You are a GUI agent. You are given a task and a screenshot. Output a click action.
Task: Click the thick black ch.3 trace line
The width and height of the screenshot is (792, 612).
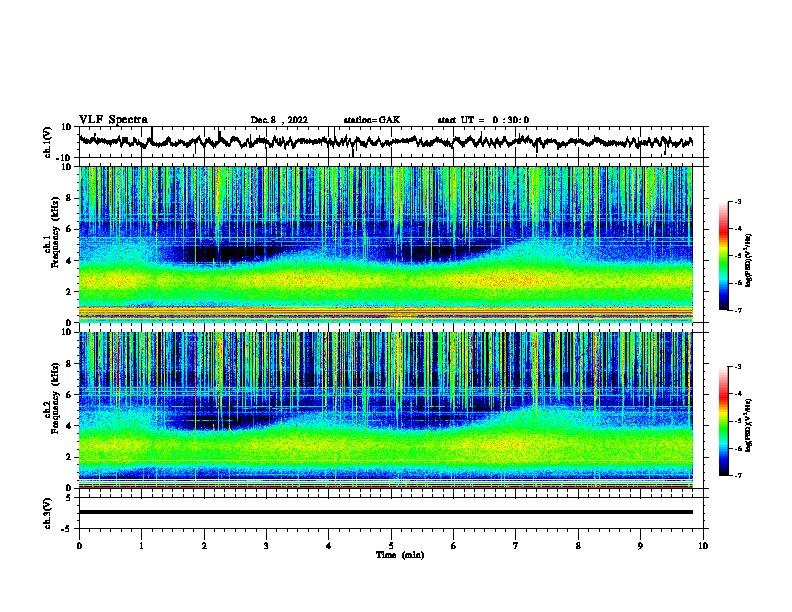click(x=385, y=512)
